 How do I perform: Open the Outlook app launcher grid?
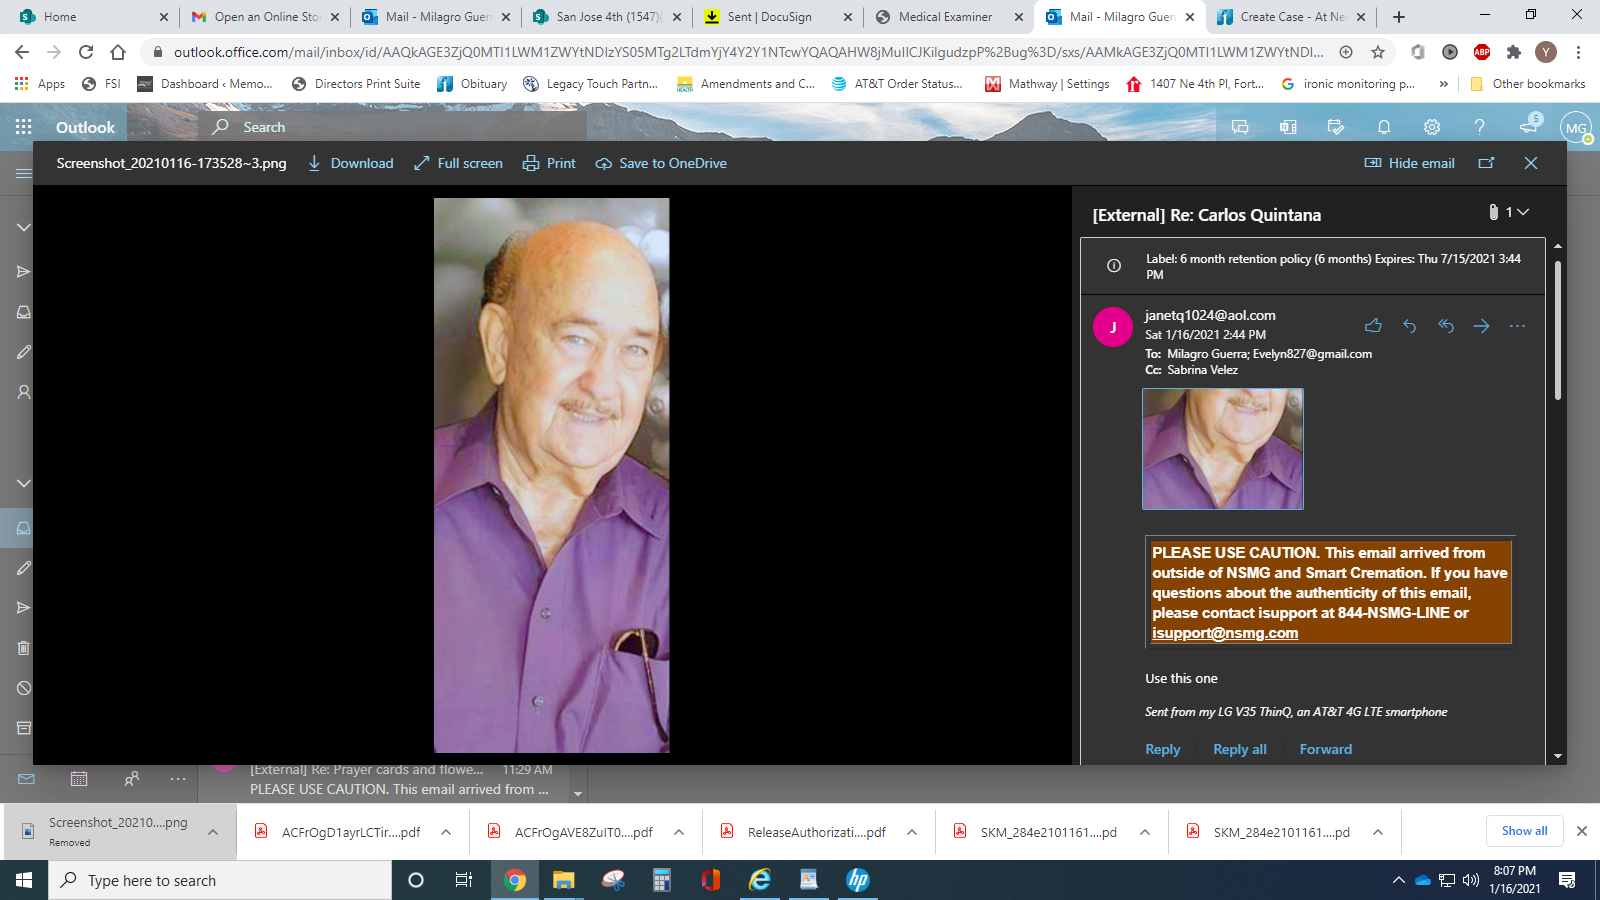pyautogui.click(x=23, y=127)
